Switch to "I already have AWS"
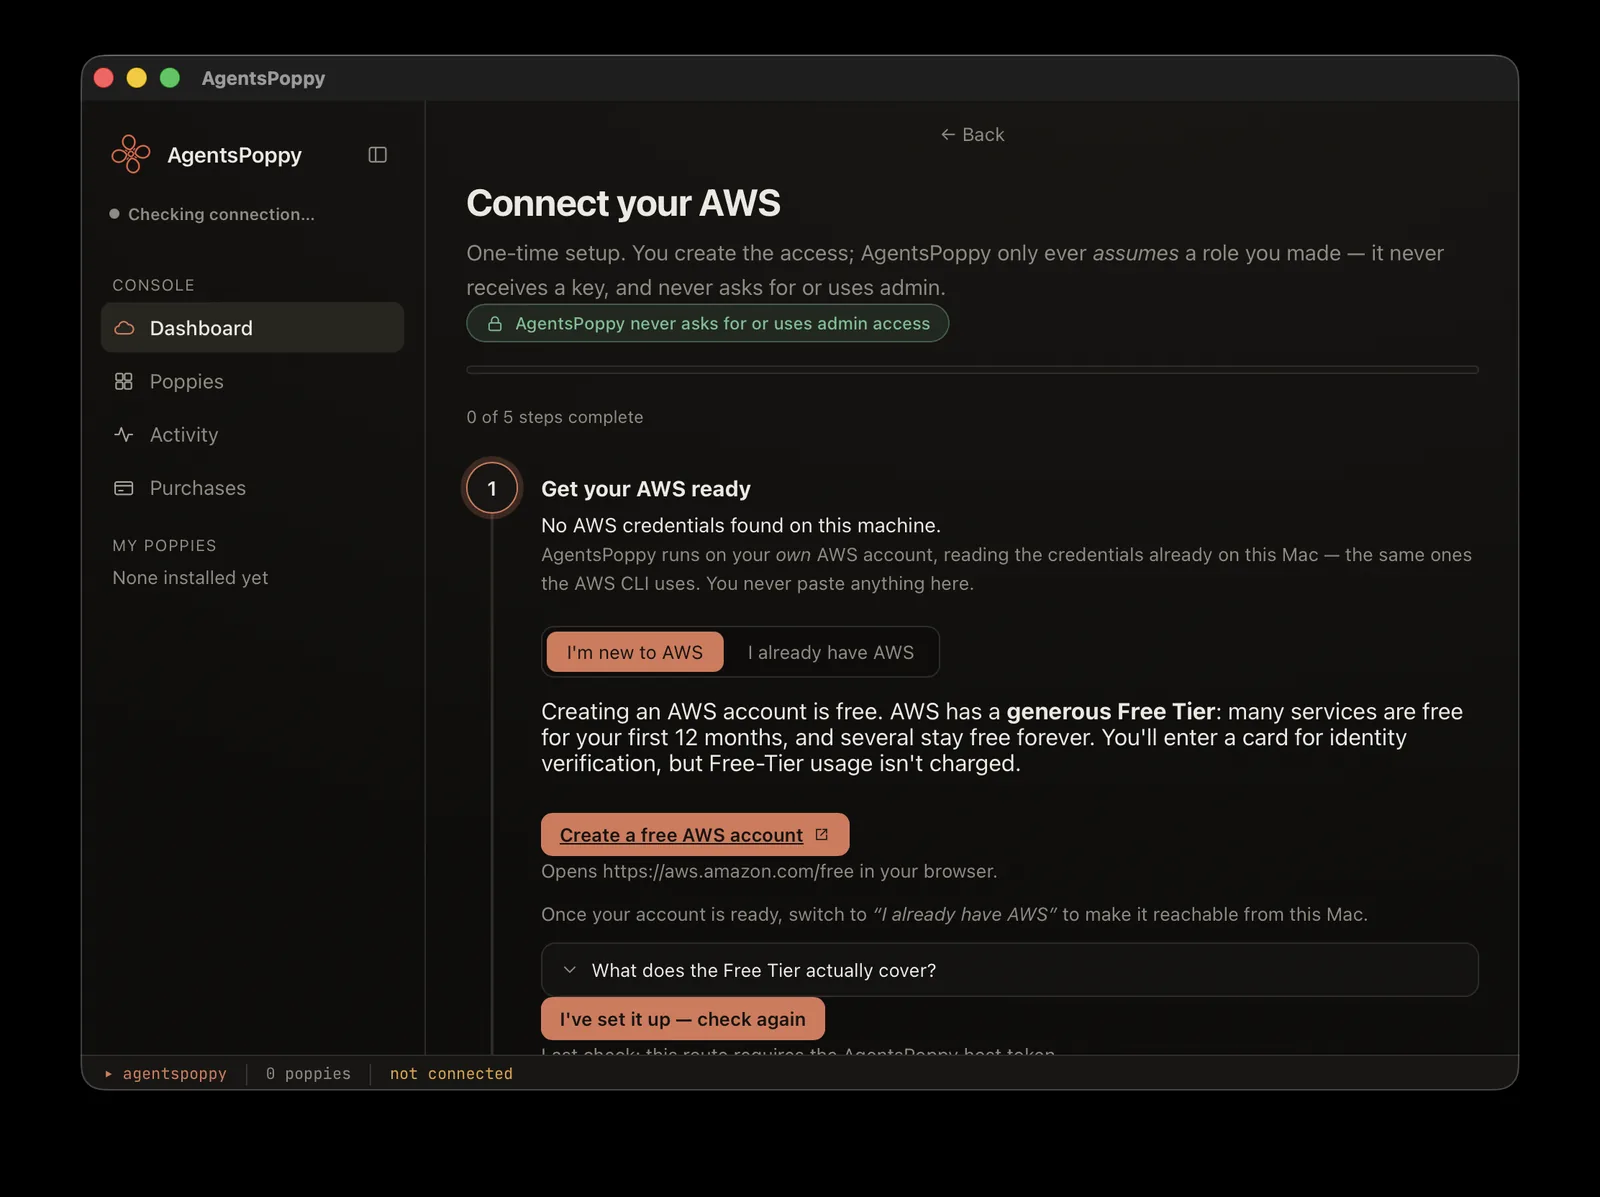This screenshot has height=1197, width=1600. tap(831, 652)
